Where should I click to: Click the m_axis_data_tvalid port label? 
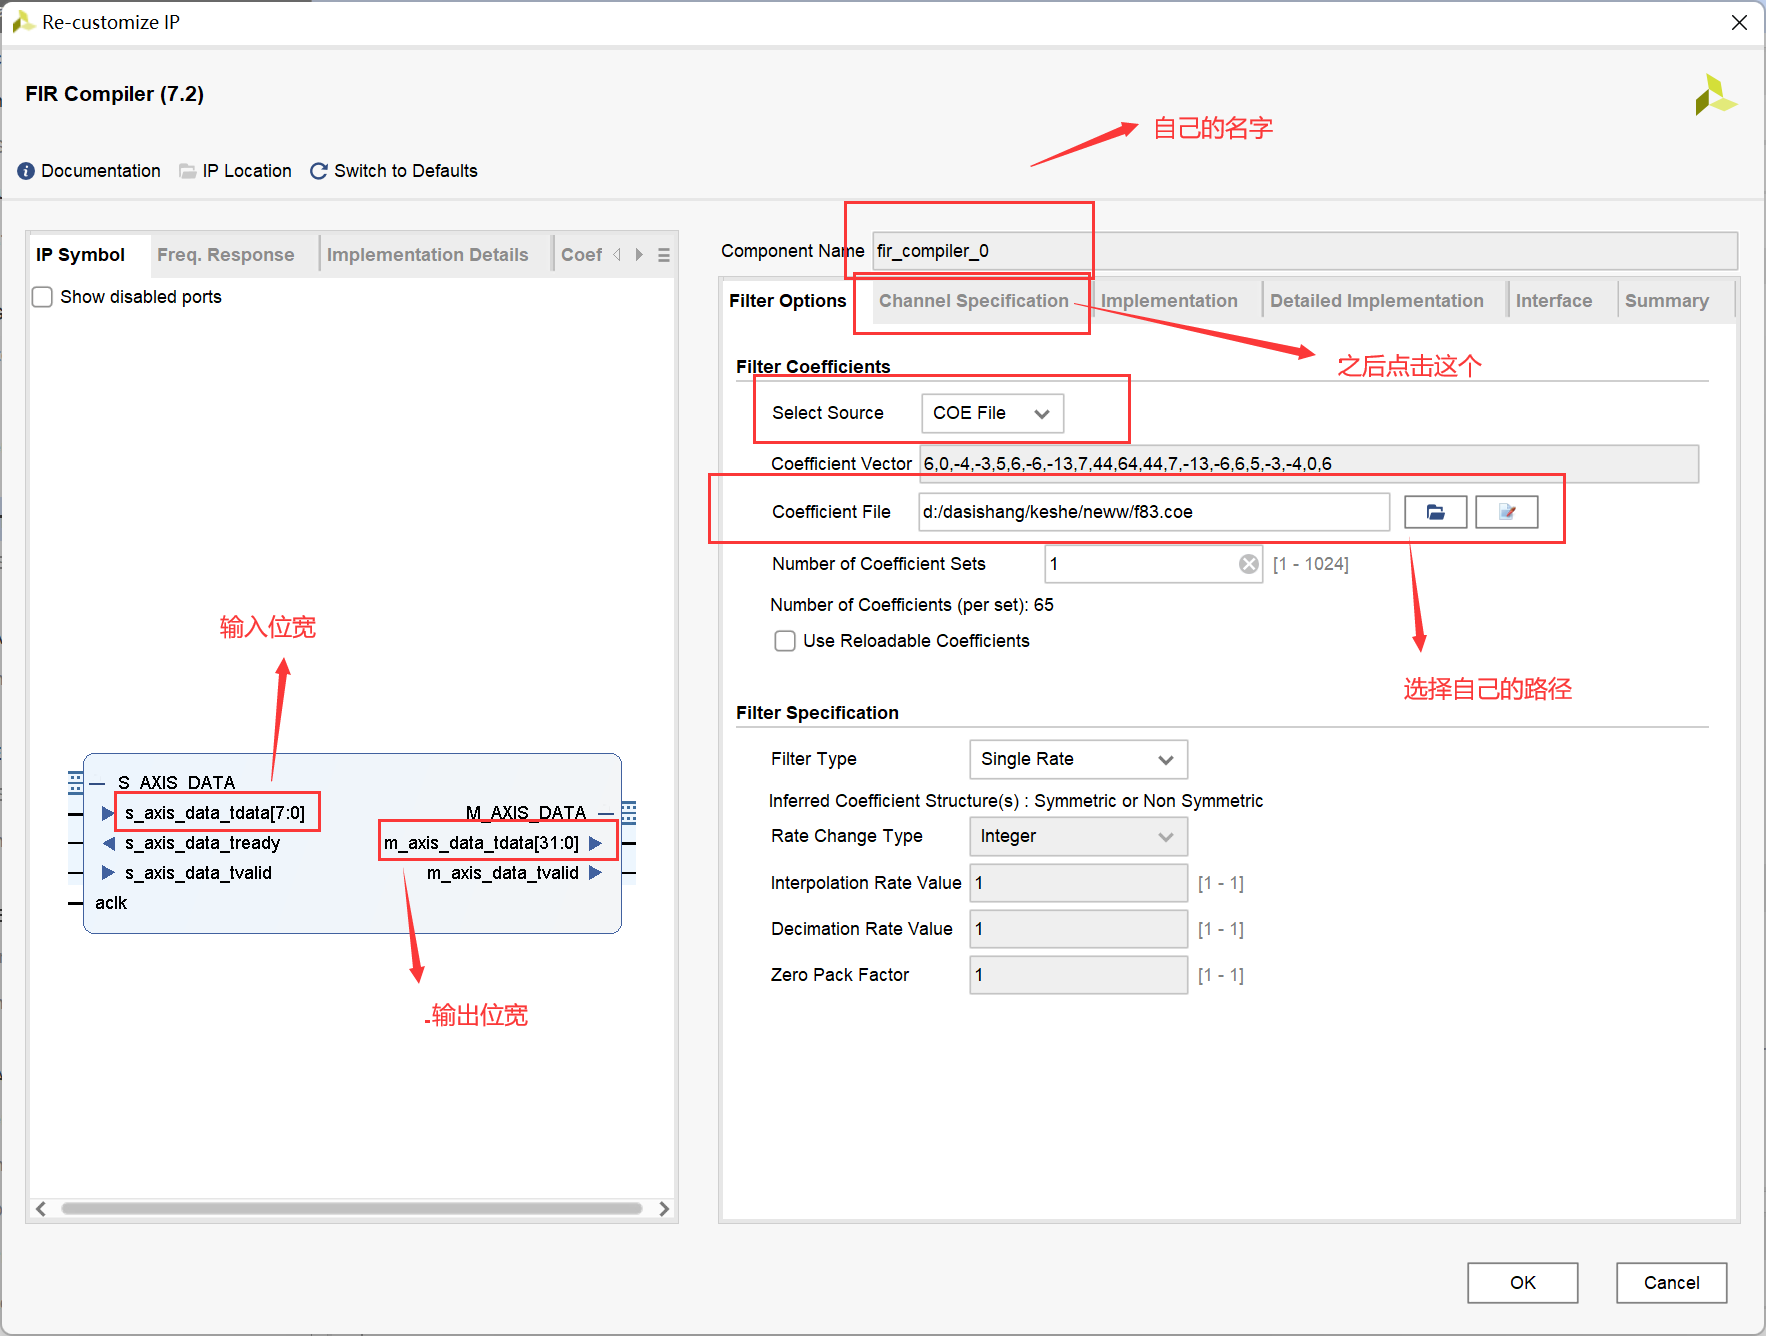[503, 873]
